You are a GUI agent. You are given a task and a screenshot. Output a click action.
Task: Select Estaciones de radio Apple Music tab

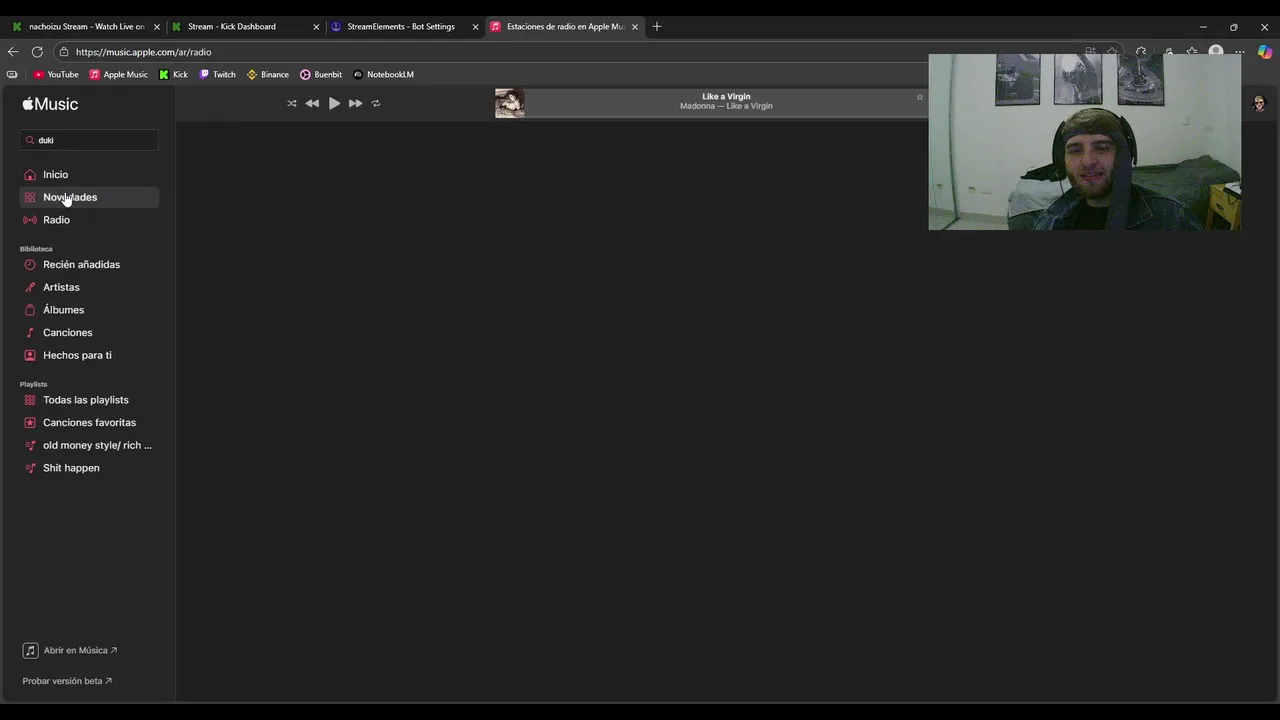pyautogui.click(x=563, y=27)
